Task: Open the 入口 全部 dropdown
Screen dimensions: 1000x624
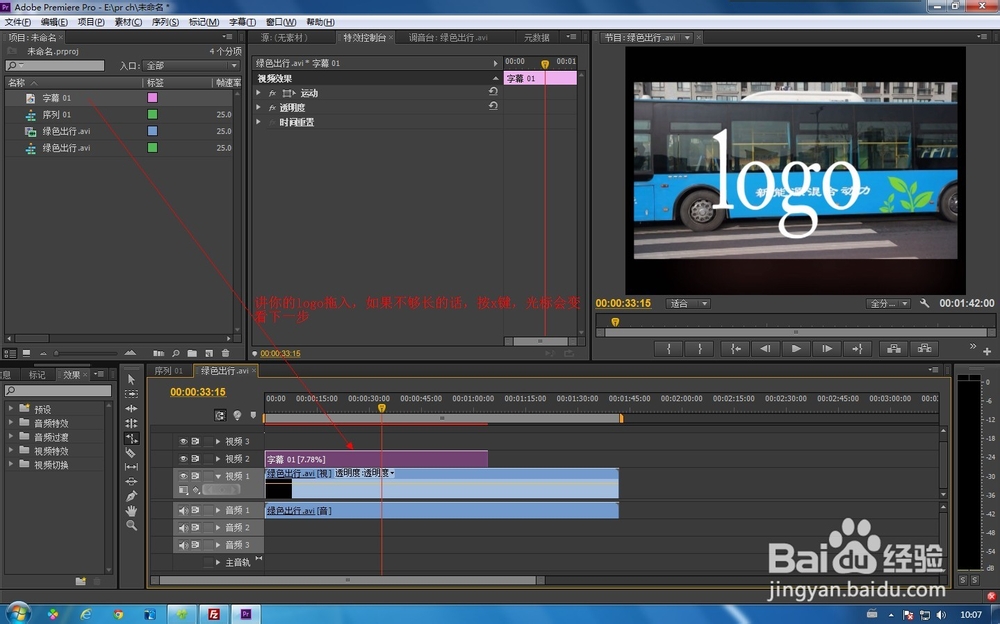Action: 192,66
